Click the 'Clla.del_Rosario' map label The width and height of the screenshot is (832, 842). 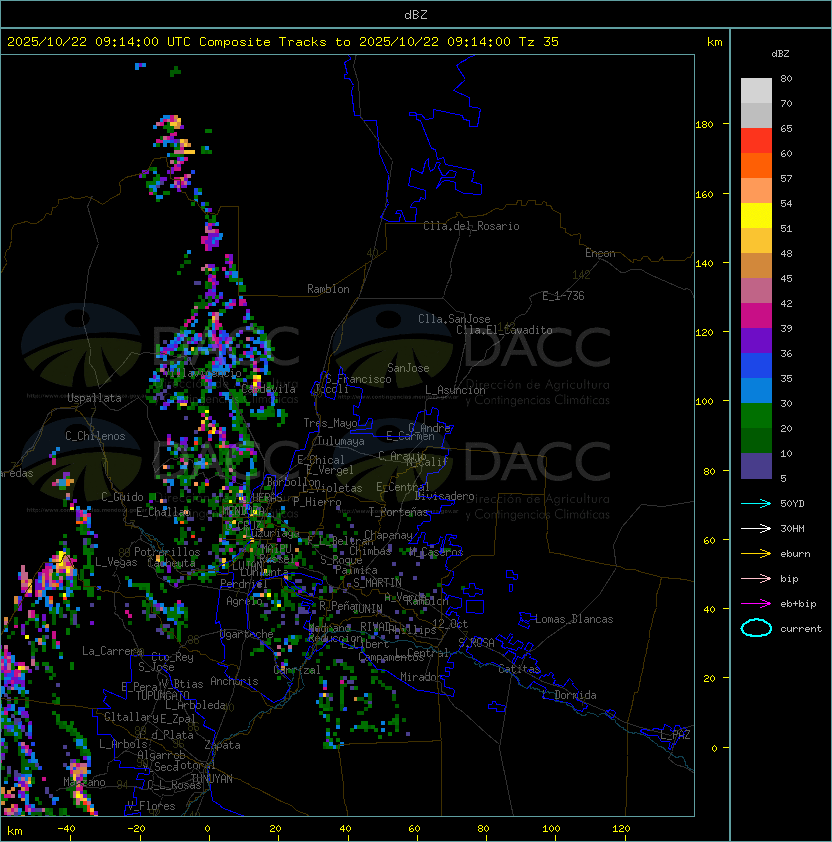471,226
